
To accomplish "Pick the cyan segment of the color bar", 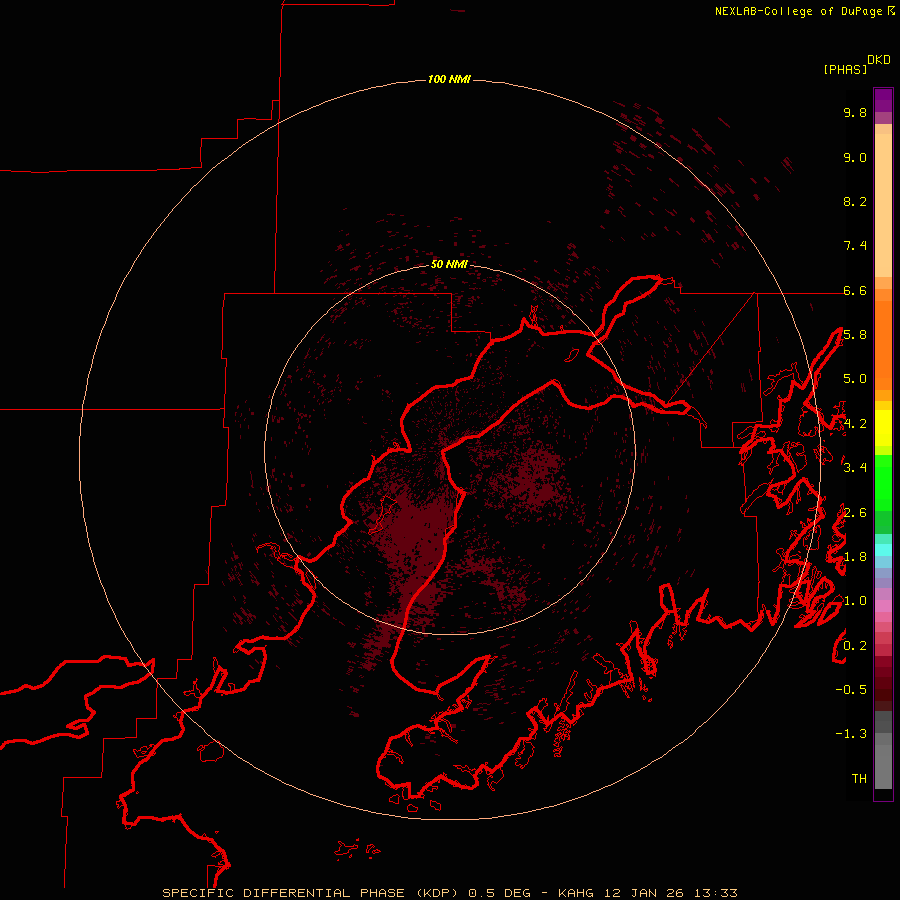I will (x=883, y=550).
